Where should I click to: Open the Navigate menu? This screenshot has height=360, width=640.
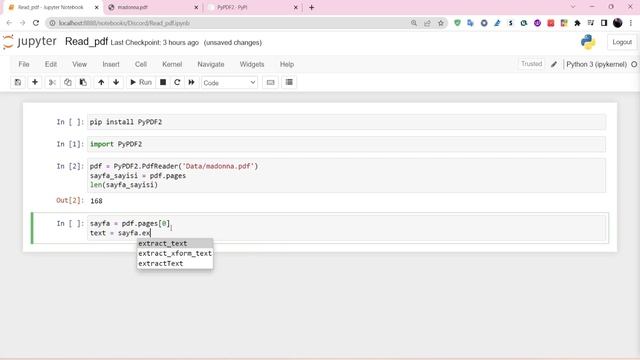(211, 64)
